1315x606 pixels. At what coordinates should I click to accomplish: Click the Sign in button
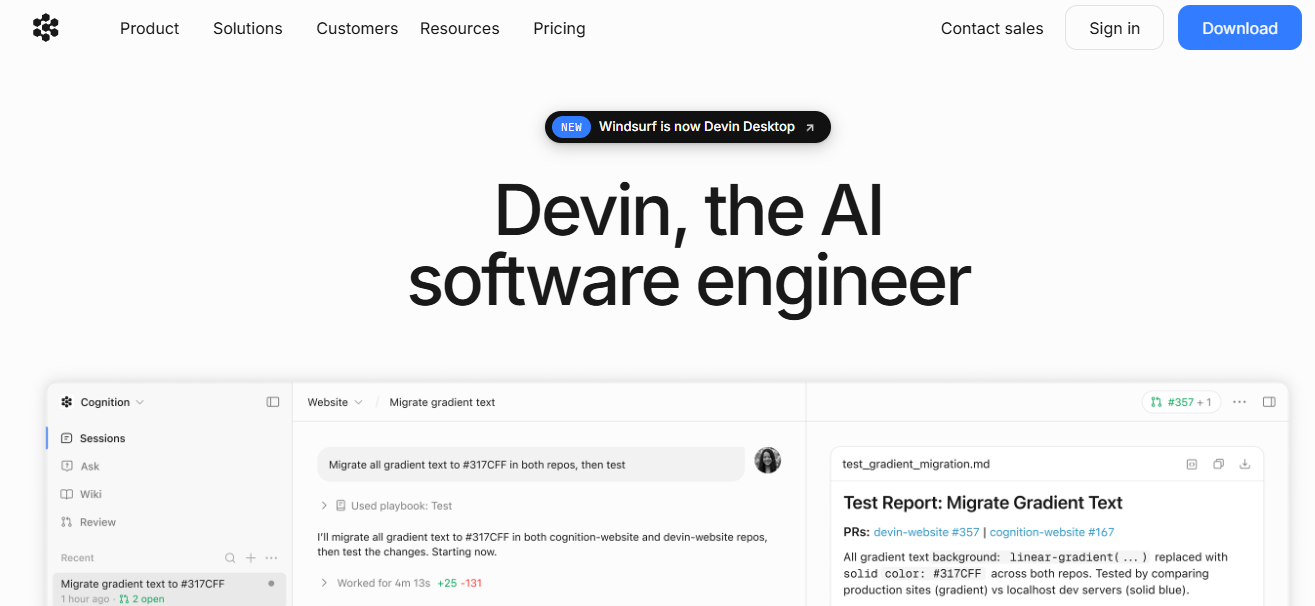pos(1114,28)
